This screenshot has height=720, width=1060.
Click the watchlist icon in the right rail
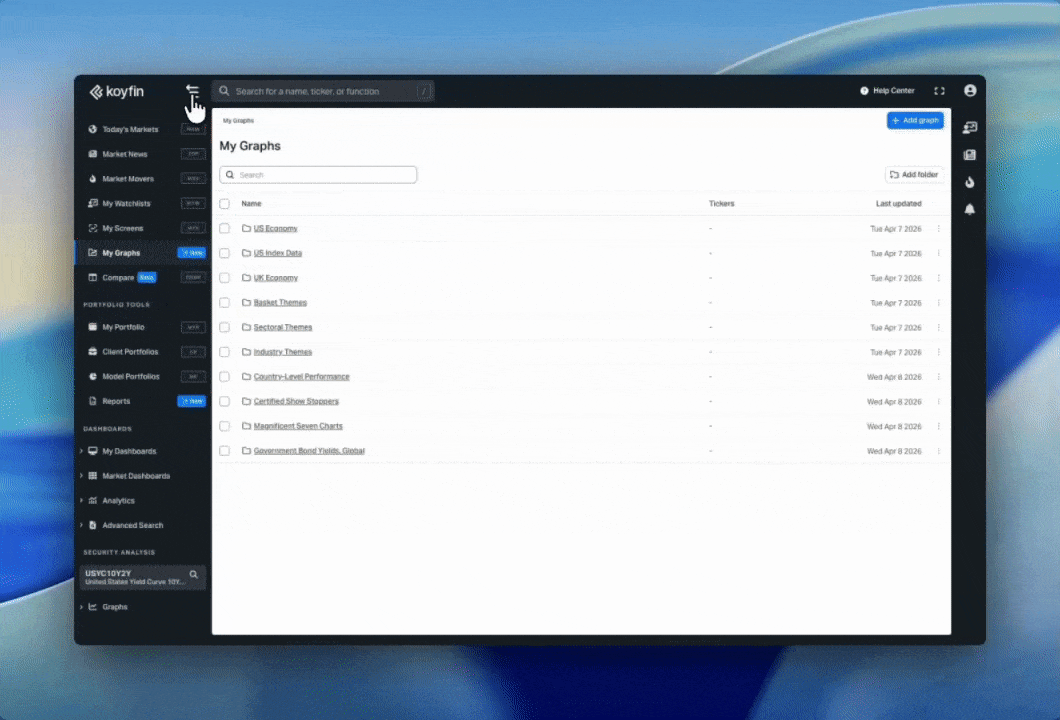click(x=969, y=128)
